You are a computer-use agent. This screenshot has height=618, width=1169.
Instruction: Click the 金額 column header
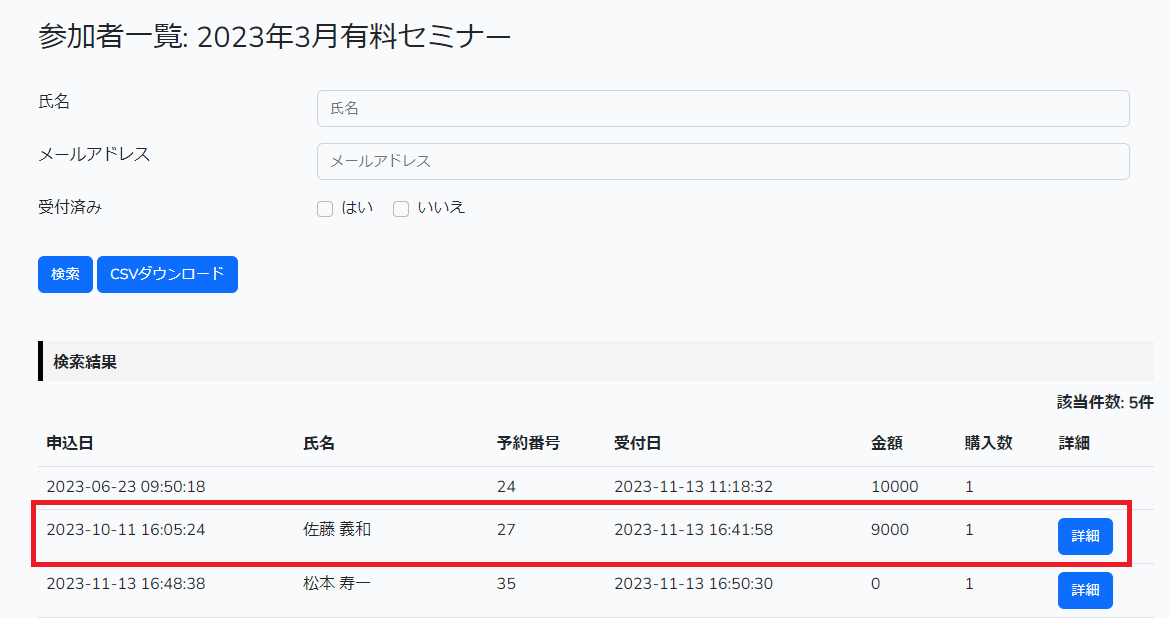(x=886, y=443)
